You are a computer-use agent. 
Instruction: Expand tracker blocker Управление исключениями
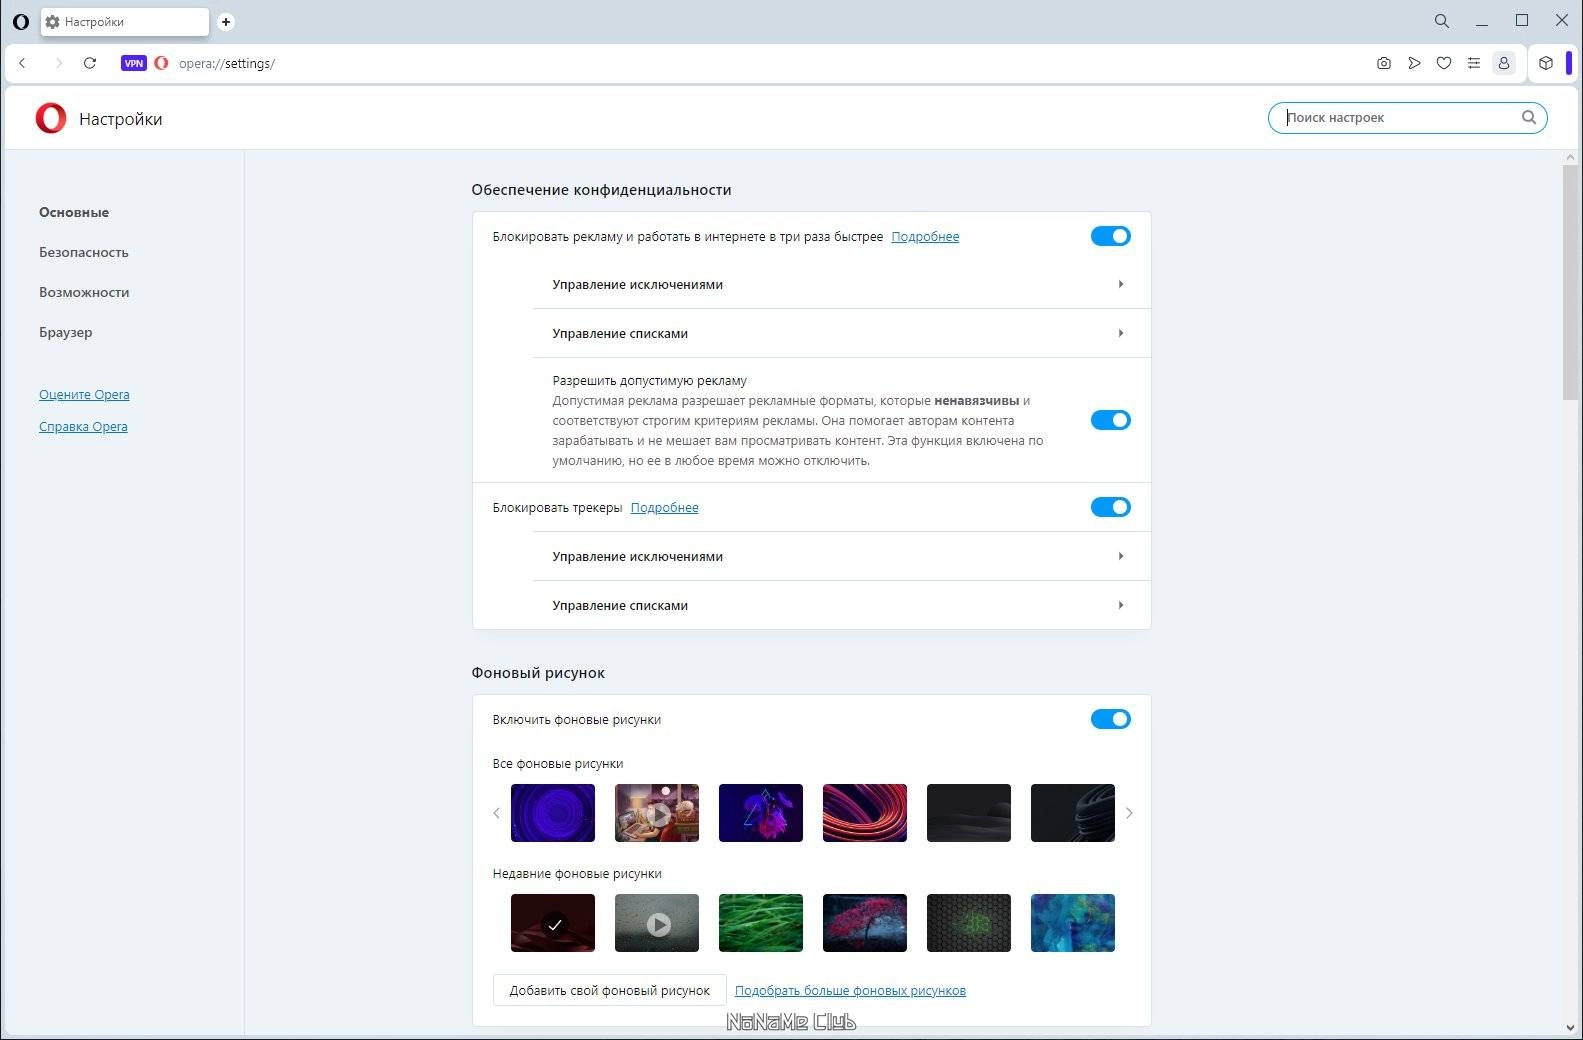[x=841, y=556]
